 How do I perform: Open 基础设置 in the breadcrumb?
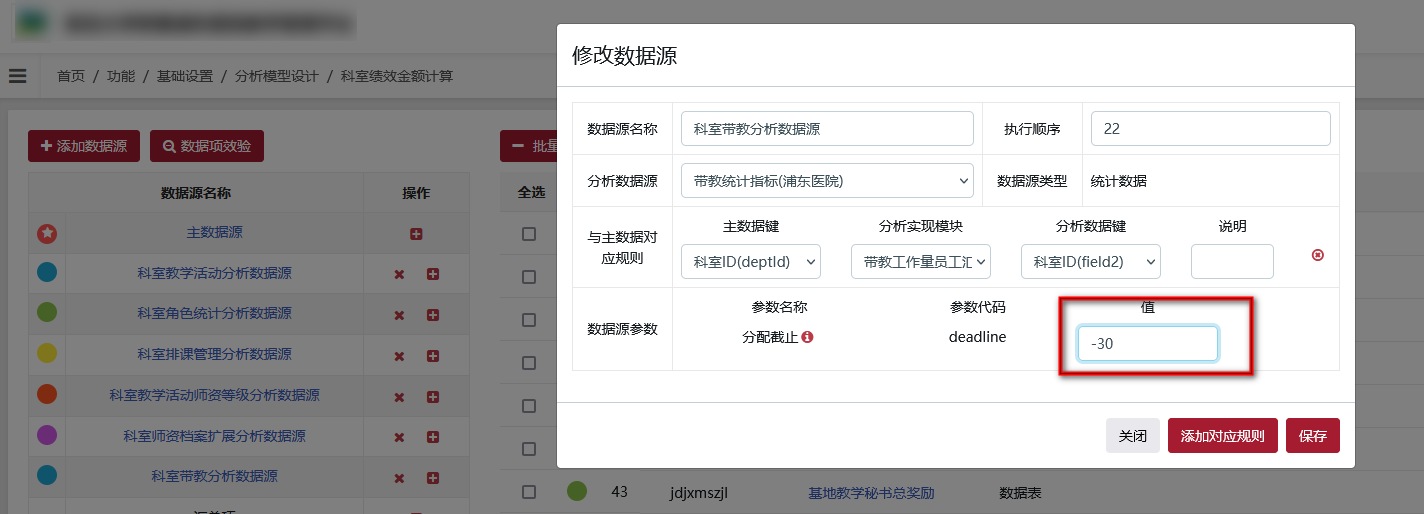pyautogui.click(x=185, y=76)
